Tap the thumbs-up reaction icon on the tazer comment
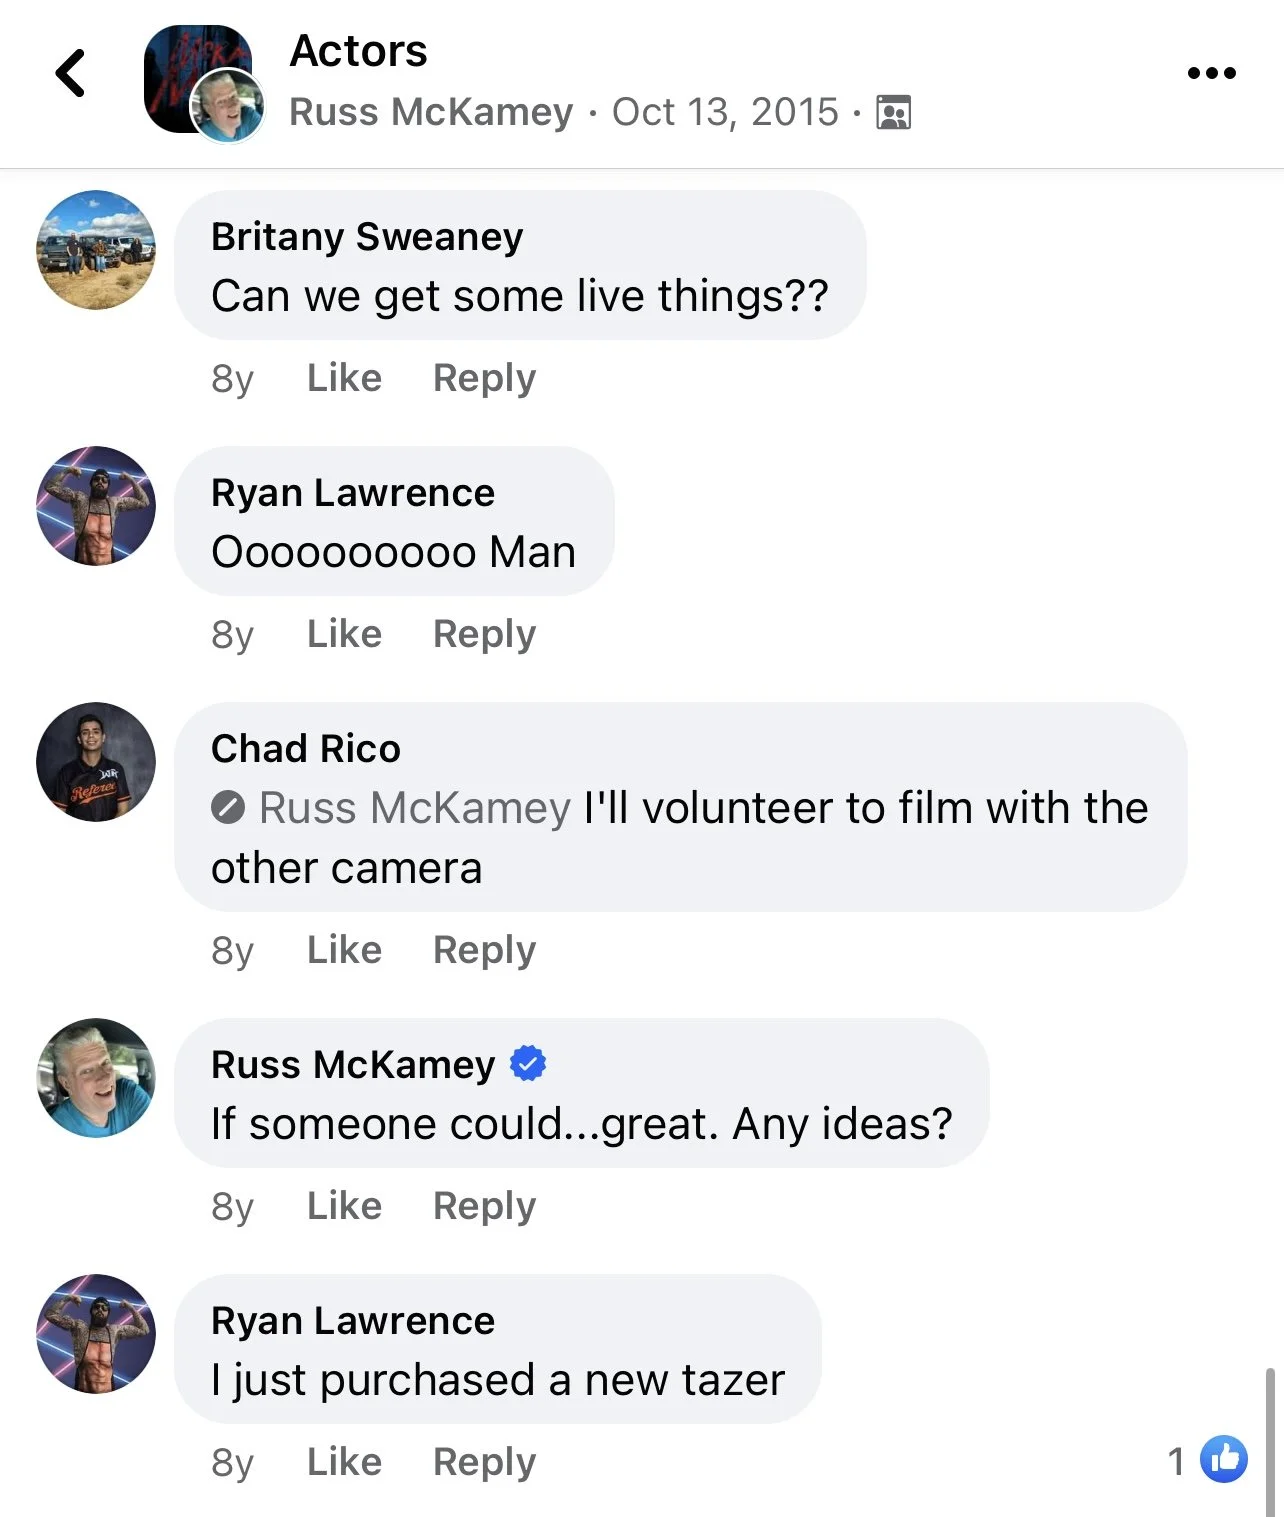 pyautogui.click(x=1224, y=1460)
